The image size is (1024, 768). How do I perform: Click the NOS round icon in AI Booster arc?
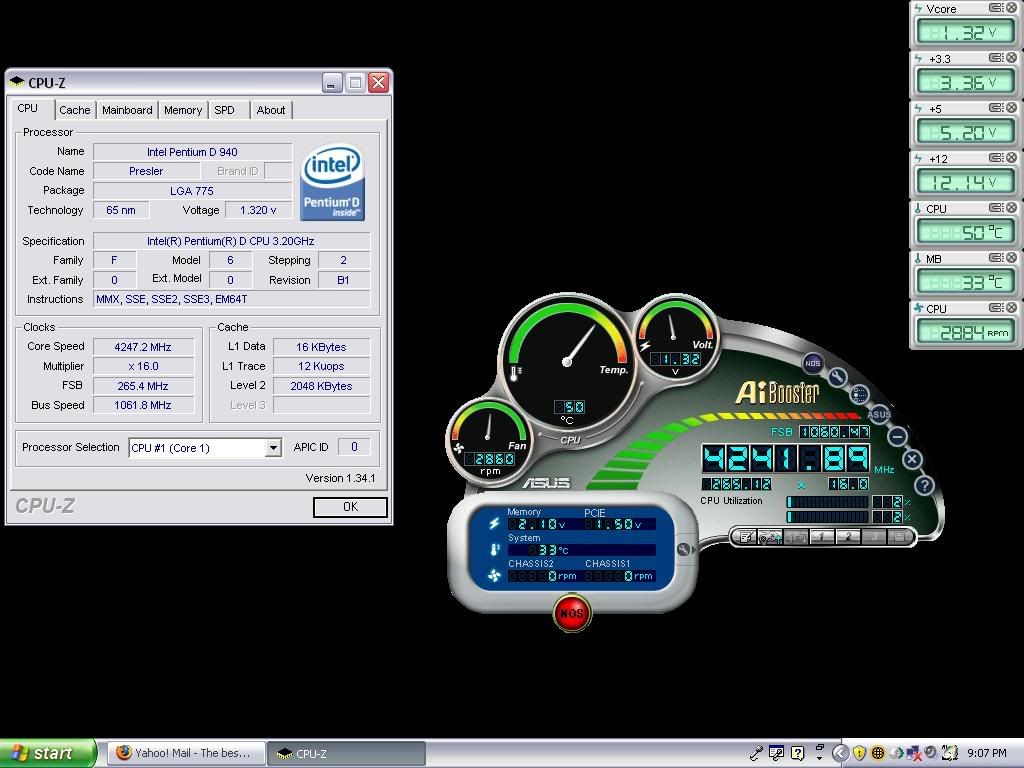[812, 363]
